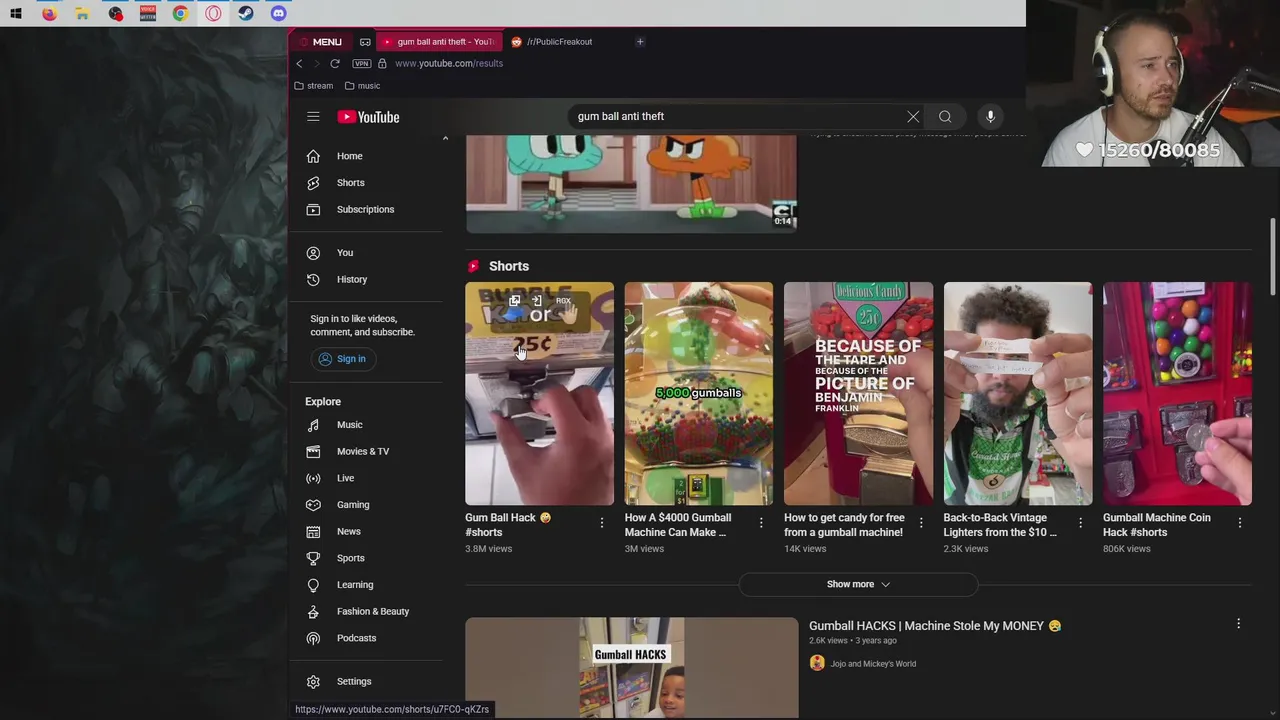This screenshot has width=1280, height=720.
Task: Collapse sidebar with the up arrow
Action: [445, 138]
